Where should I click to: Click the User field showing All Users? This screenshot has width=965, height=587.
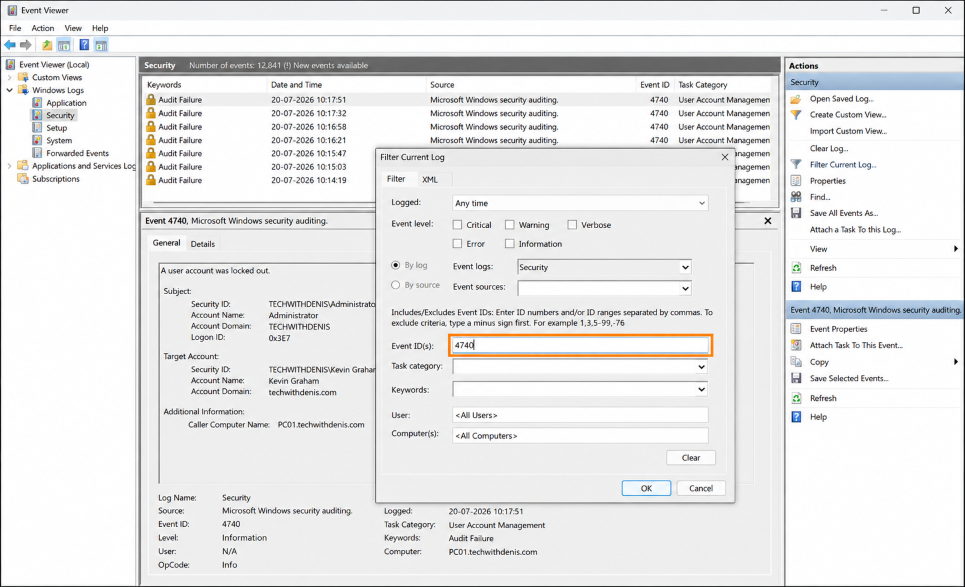580,415
